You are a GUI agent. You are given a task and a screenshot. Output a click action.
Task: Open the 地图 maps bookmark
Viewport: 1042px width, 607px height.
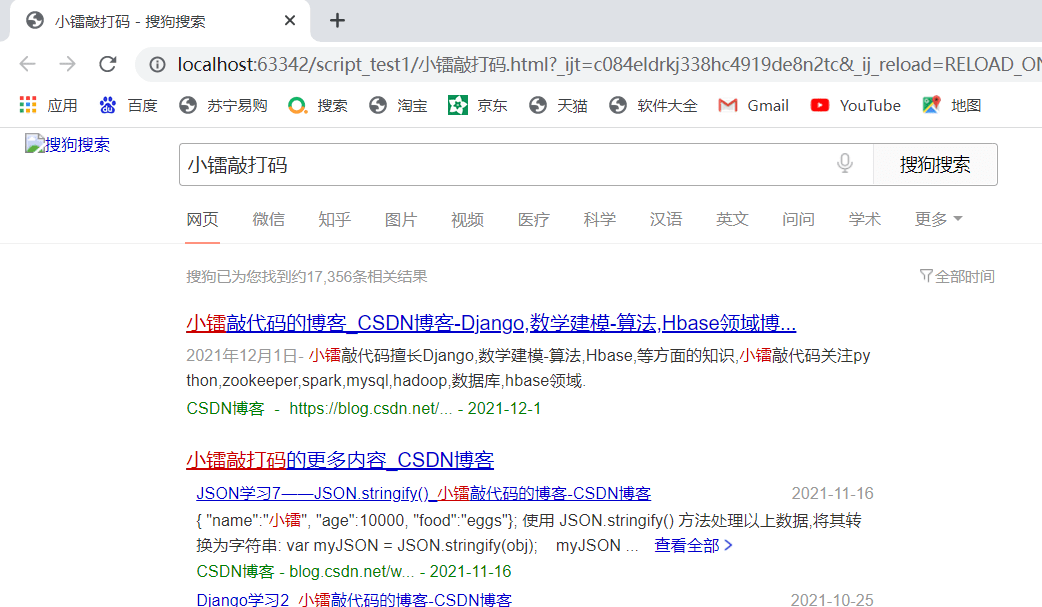952,105
